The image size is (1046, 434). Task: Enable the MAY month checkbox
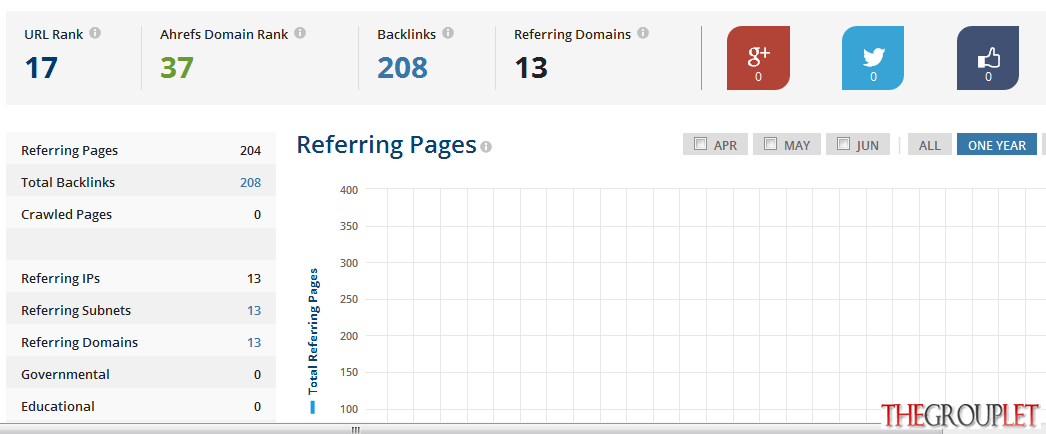770,143
